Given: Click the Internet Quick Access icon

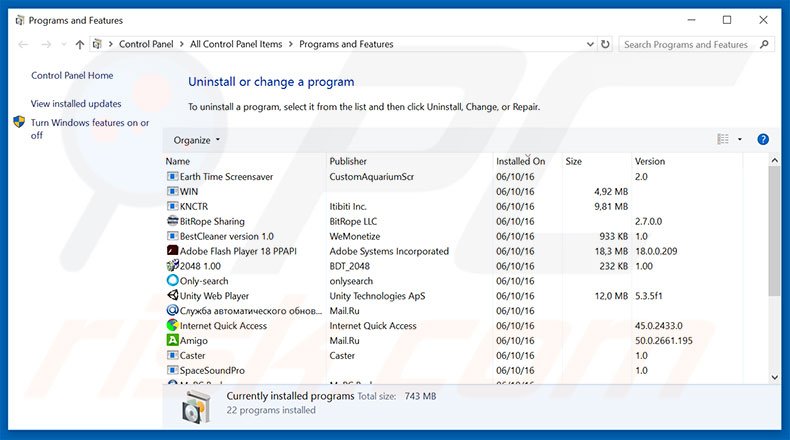Looking at the screenshot, I should pos(172,326).
